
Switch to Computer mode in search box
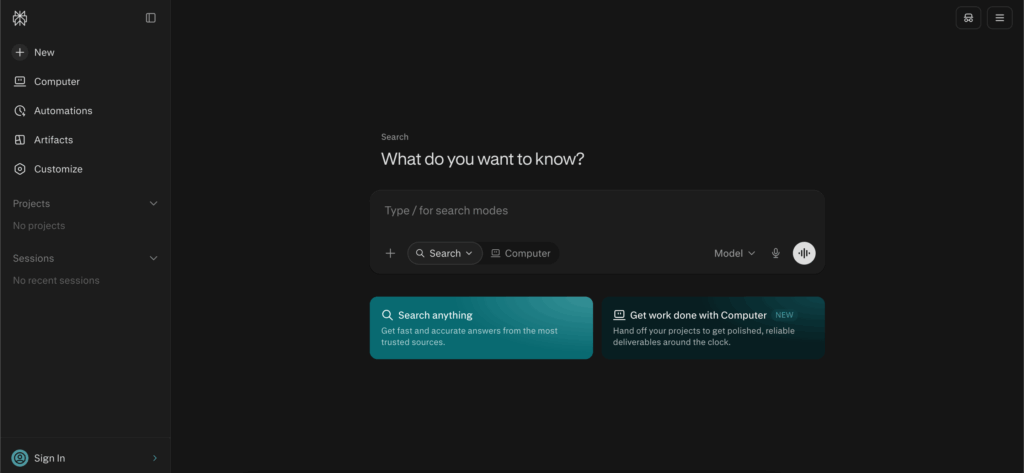pos(520,253)
